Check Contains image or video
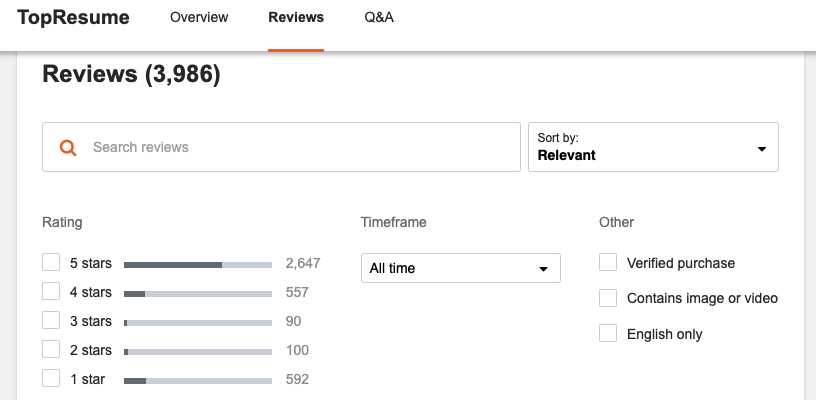Screen dimensions: 816x400 [608, 298]
